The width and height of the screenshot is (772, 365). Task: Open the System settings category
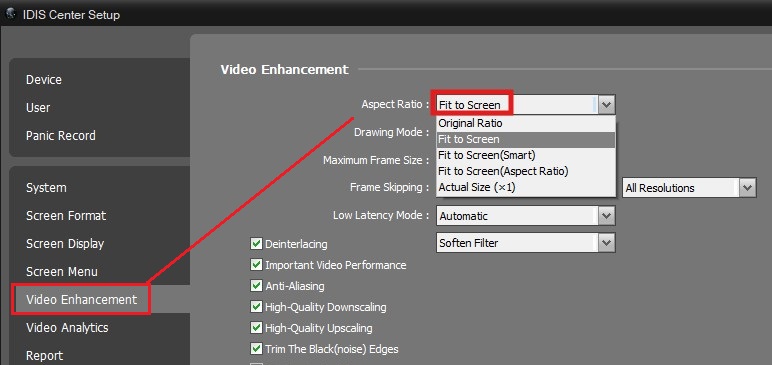pyautogui.click(x=46, y=188)
